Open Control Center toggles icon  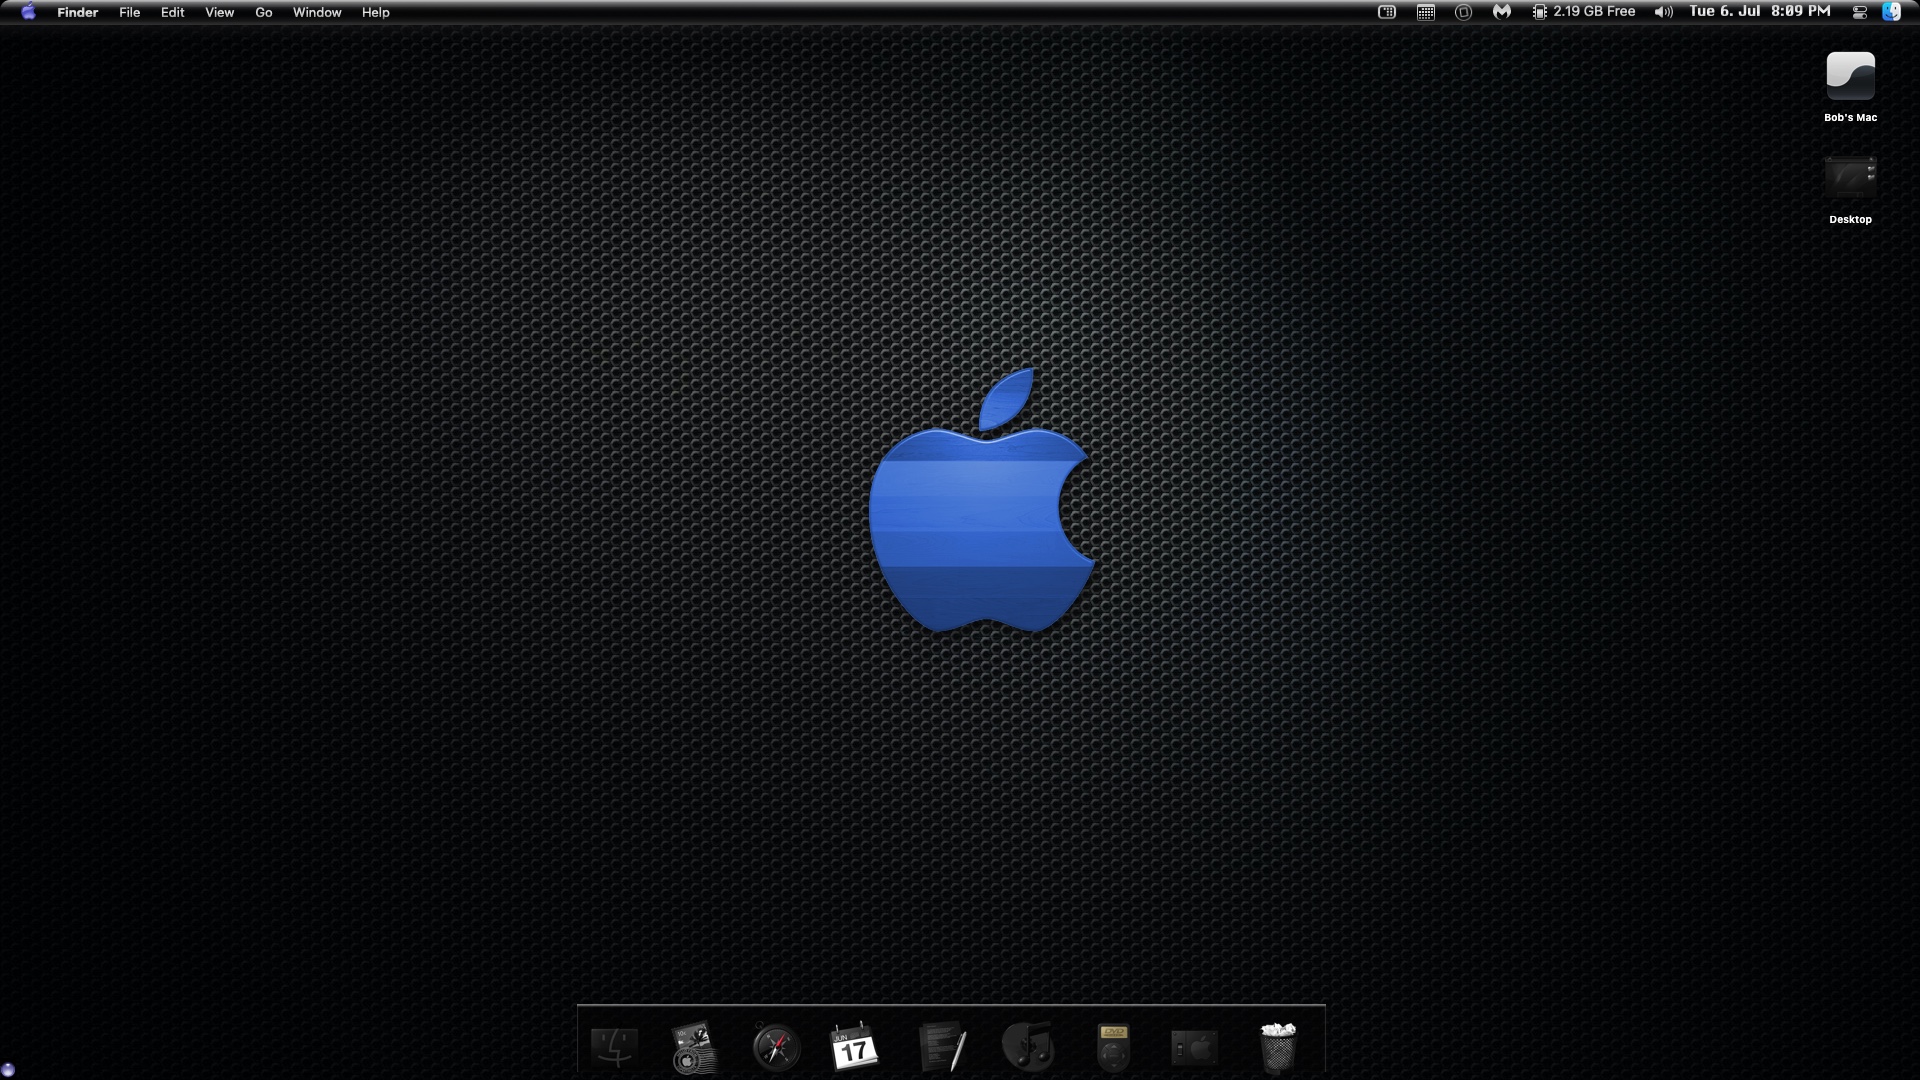tap(1859, 12)
